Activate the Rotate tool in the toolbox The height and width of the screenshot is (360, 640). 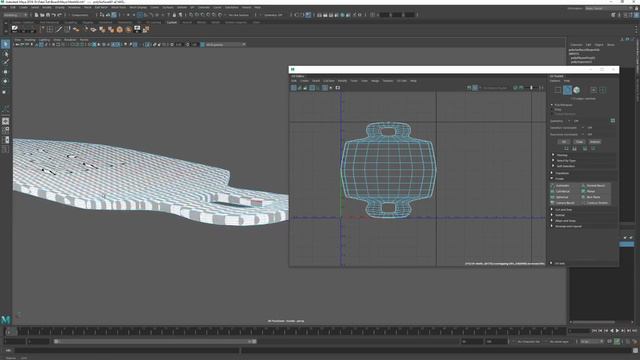(x=5, y=81)
